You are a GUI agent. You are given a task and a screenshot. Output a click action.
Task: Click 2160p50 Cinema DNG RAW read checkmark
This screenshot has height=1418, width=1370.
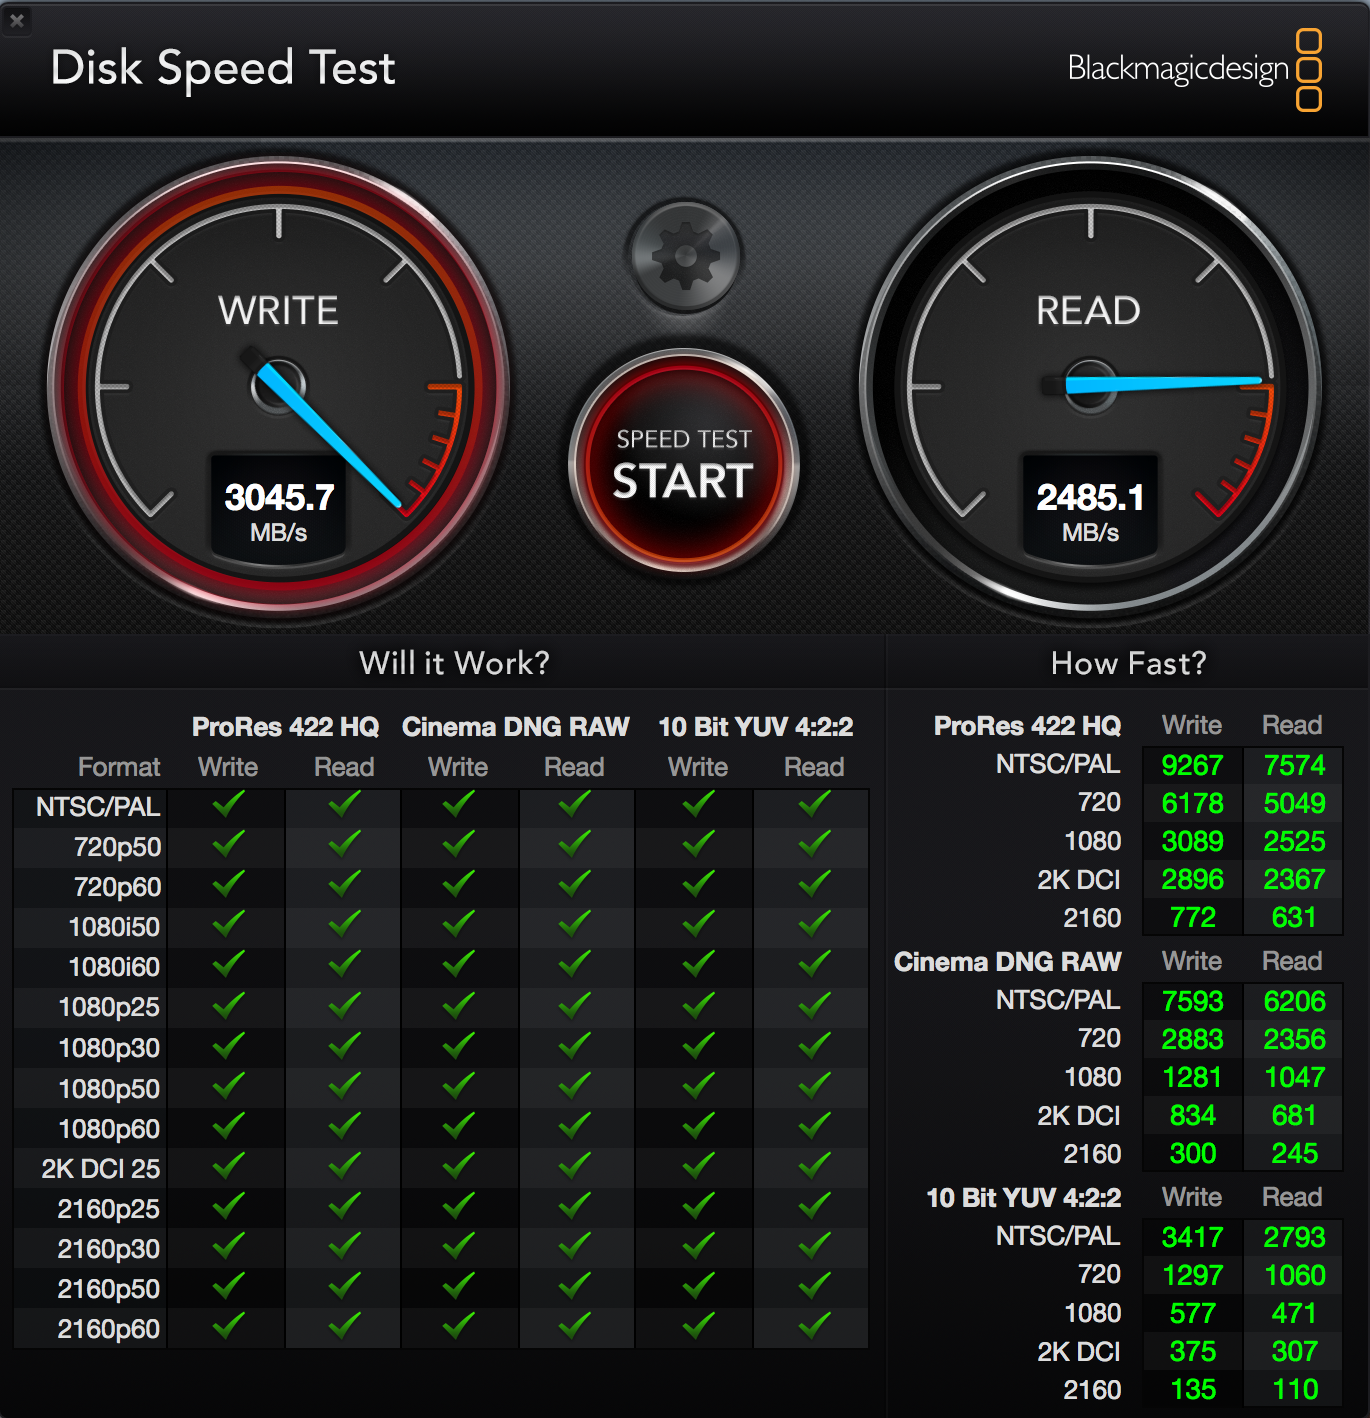pyautogui.click(x=574, y=1286)
